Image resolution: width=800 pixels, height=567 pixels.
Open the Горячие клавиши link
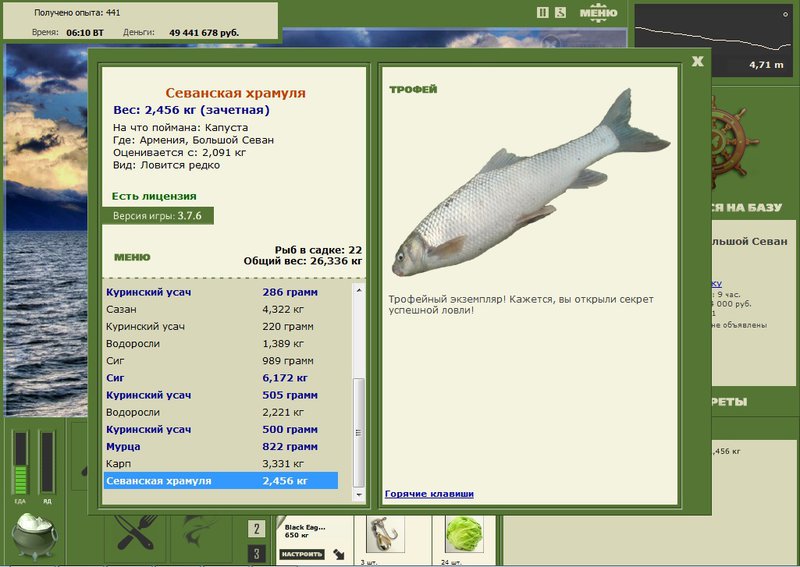point(429,494)
